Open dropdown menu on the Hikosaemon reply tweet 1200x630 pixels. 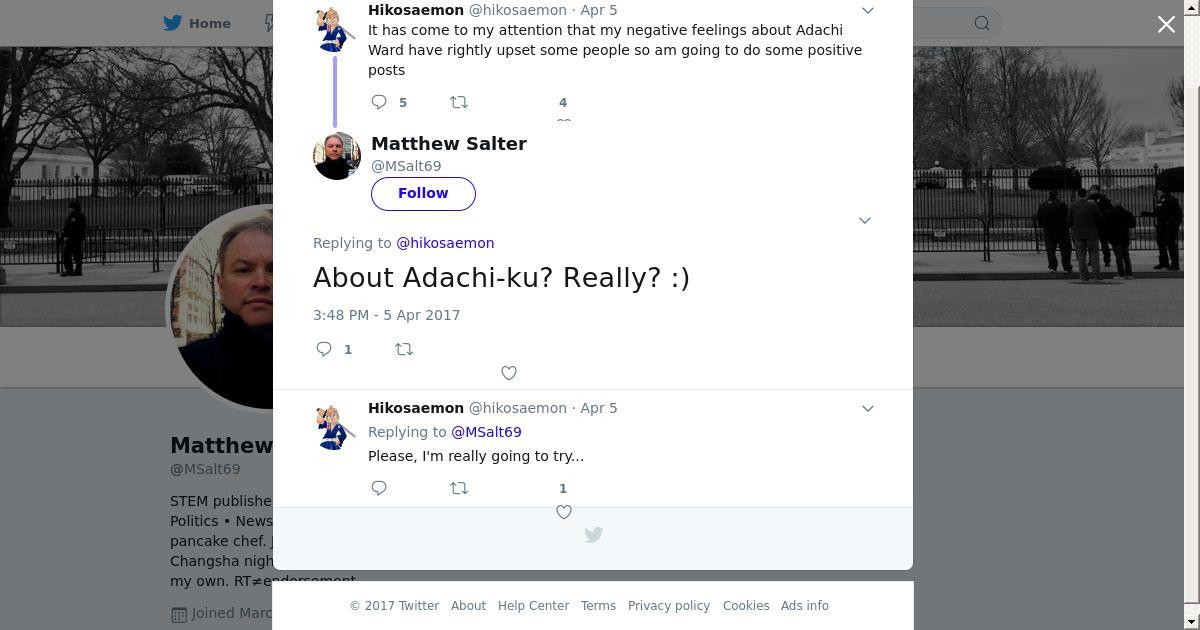[868, 408]
